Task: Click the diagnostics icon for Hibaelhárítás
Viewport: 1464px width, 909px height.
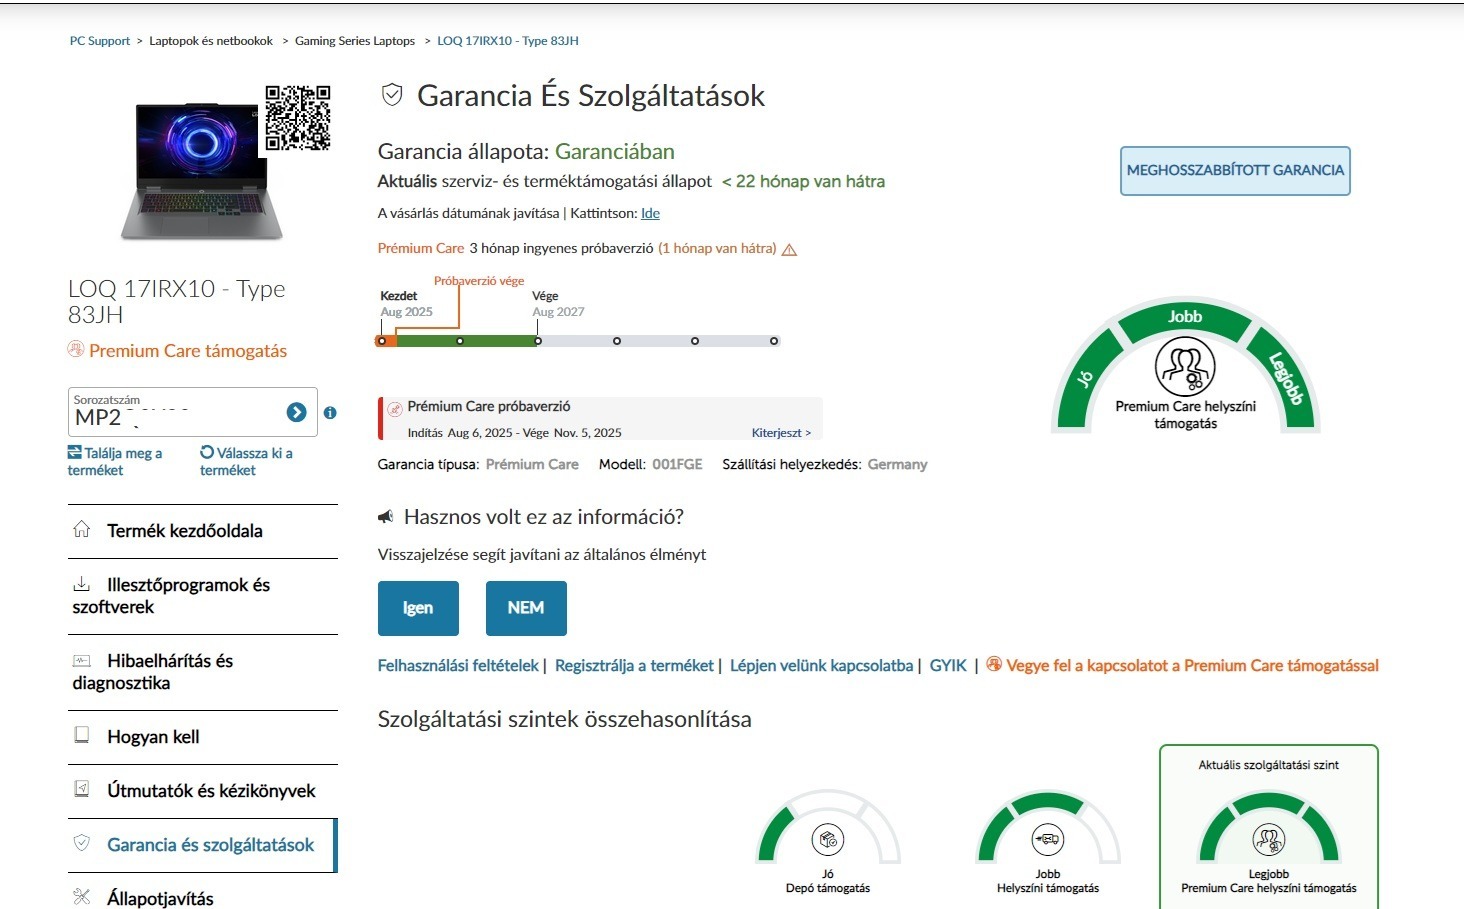Action: pos(82,660)
